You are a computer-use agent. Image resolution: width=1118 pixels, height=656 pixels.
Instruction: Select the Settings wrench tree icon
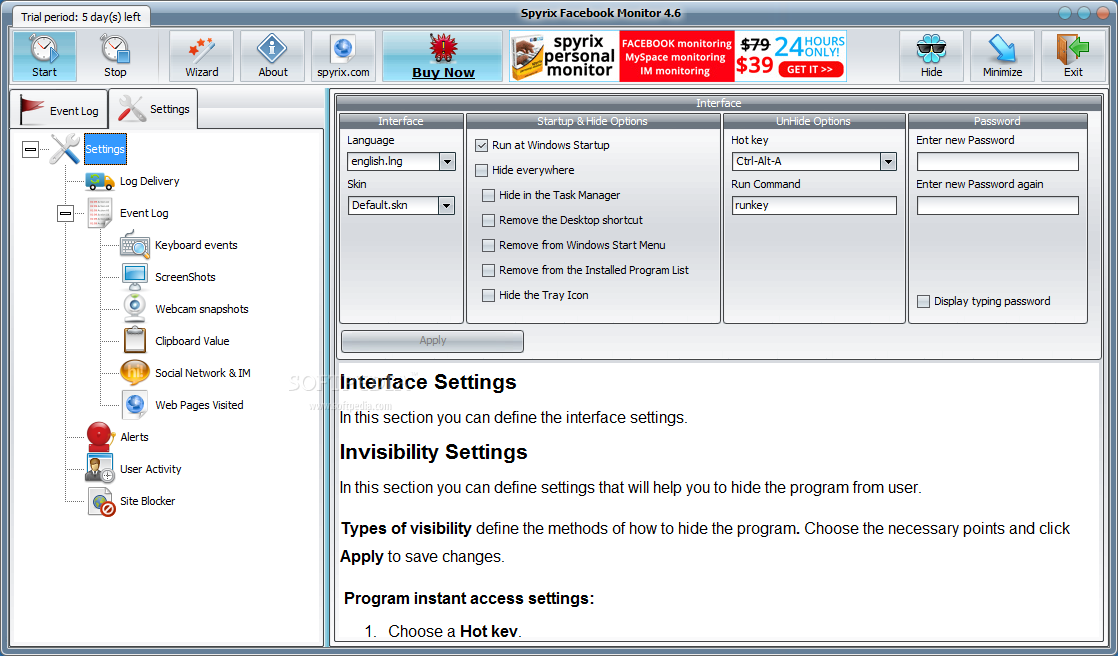tap(65, 149)
